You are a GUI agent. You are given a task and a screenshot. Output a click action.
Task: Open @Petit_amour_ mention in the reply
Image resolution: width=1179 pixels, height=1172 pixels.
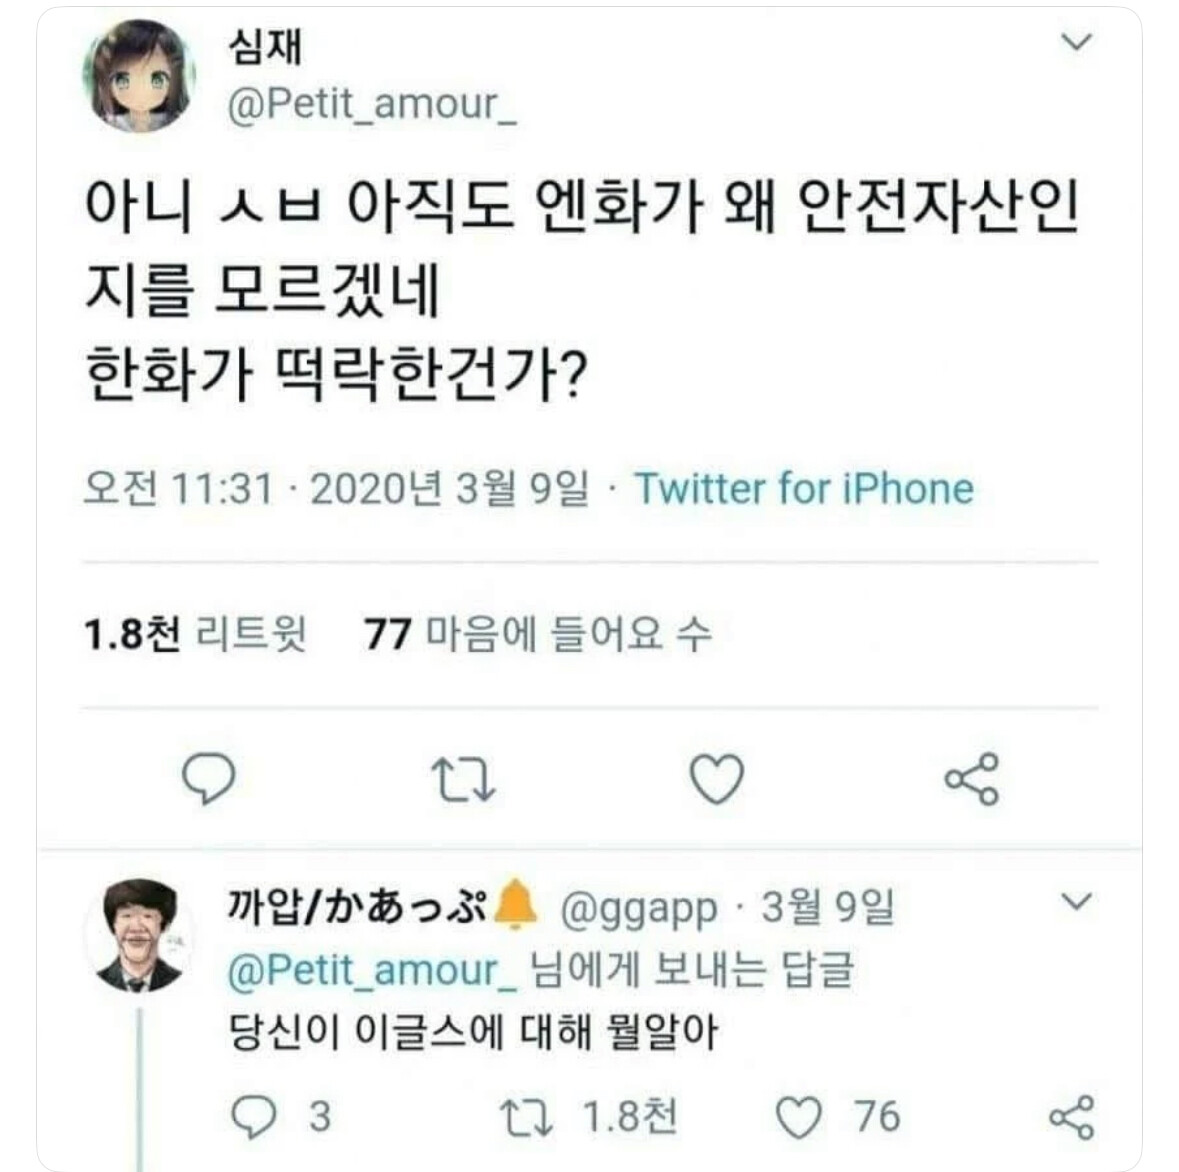(371, 970)
